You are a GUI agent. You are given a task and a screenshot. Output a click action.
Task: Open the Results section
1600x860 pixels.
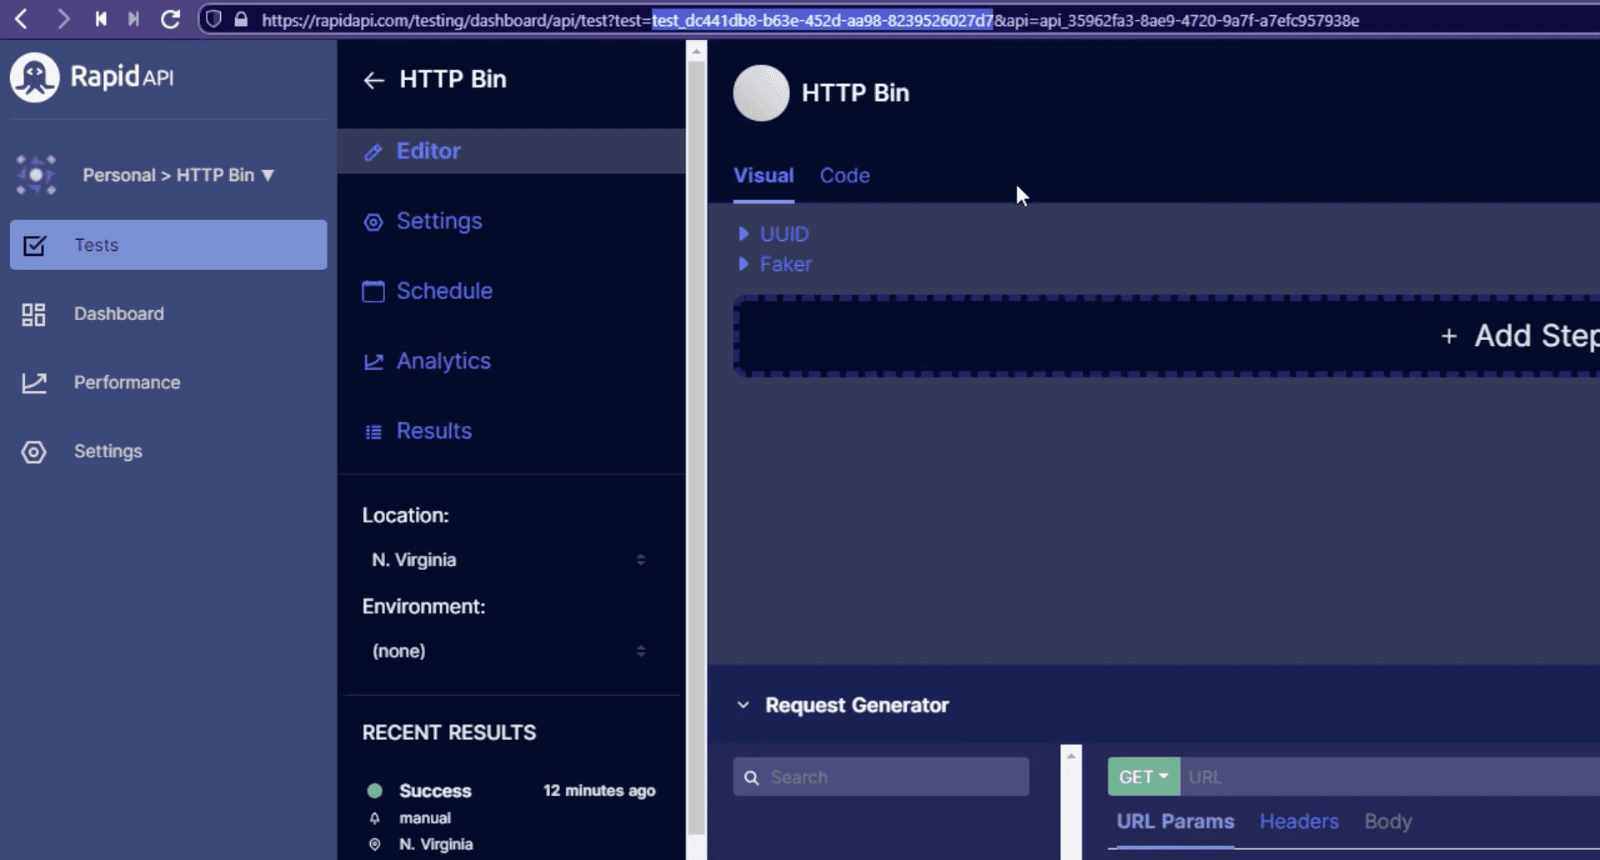pyautogui.click(x=434, y=431)
